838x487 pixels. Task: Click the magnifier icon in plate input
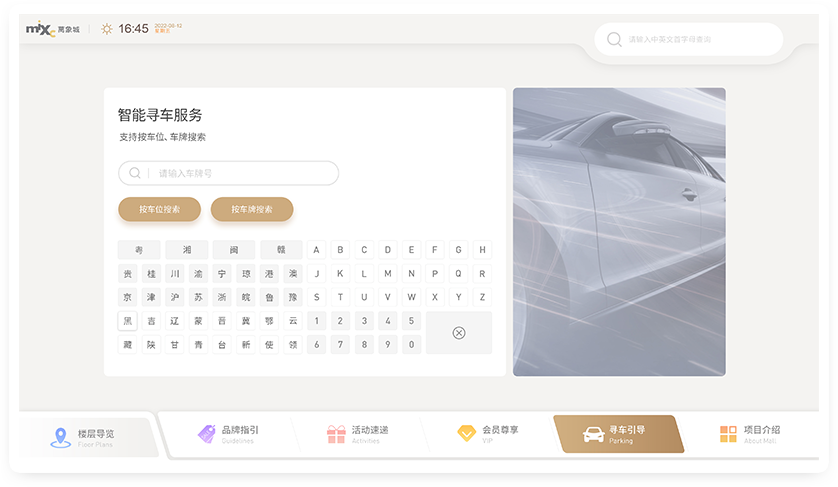134,173
